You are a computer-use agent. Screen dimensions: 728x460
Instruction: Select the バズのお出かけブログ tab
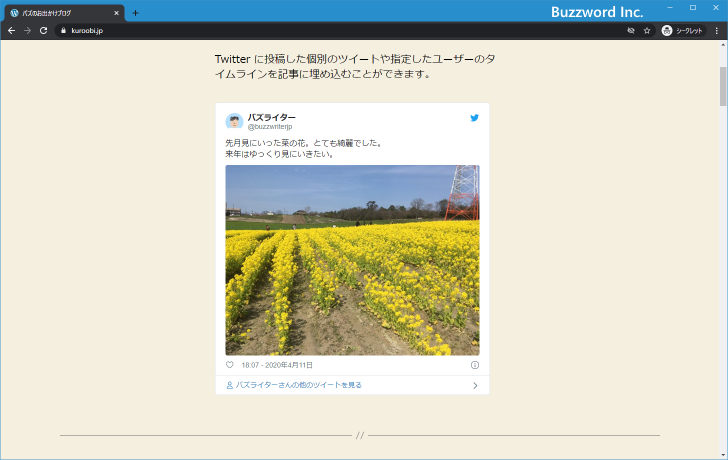[65, 13]
